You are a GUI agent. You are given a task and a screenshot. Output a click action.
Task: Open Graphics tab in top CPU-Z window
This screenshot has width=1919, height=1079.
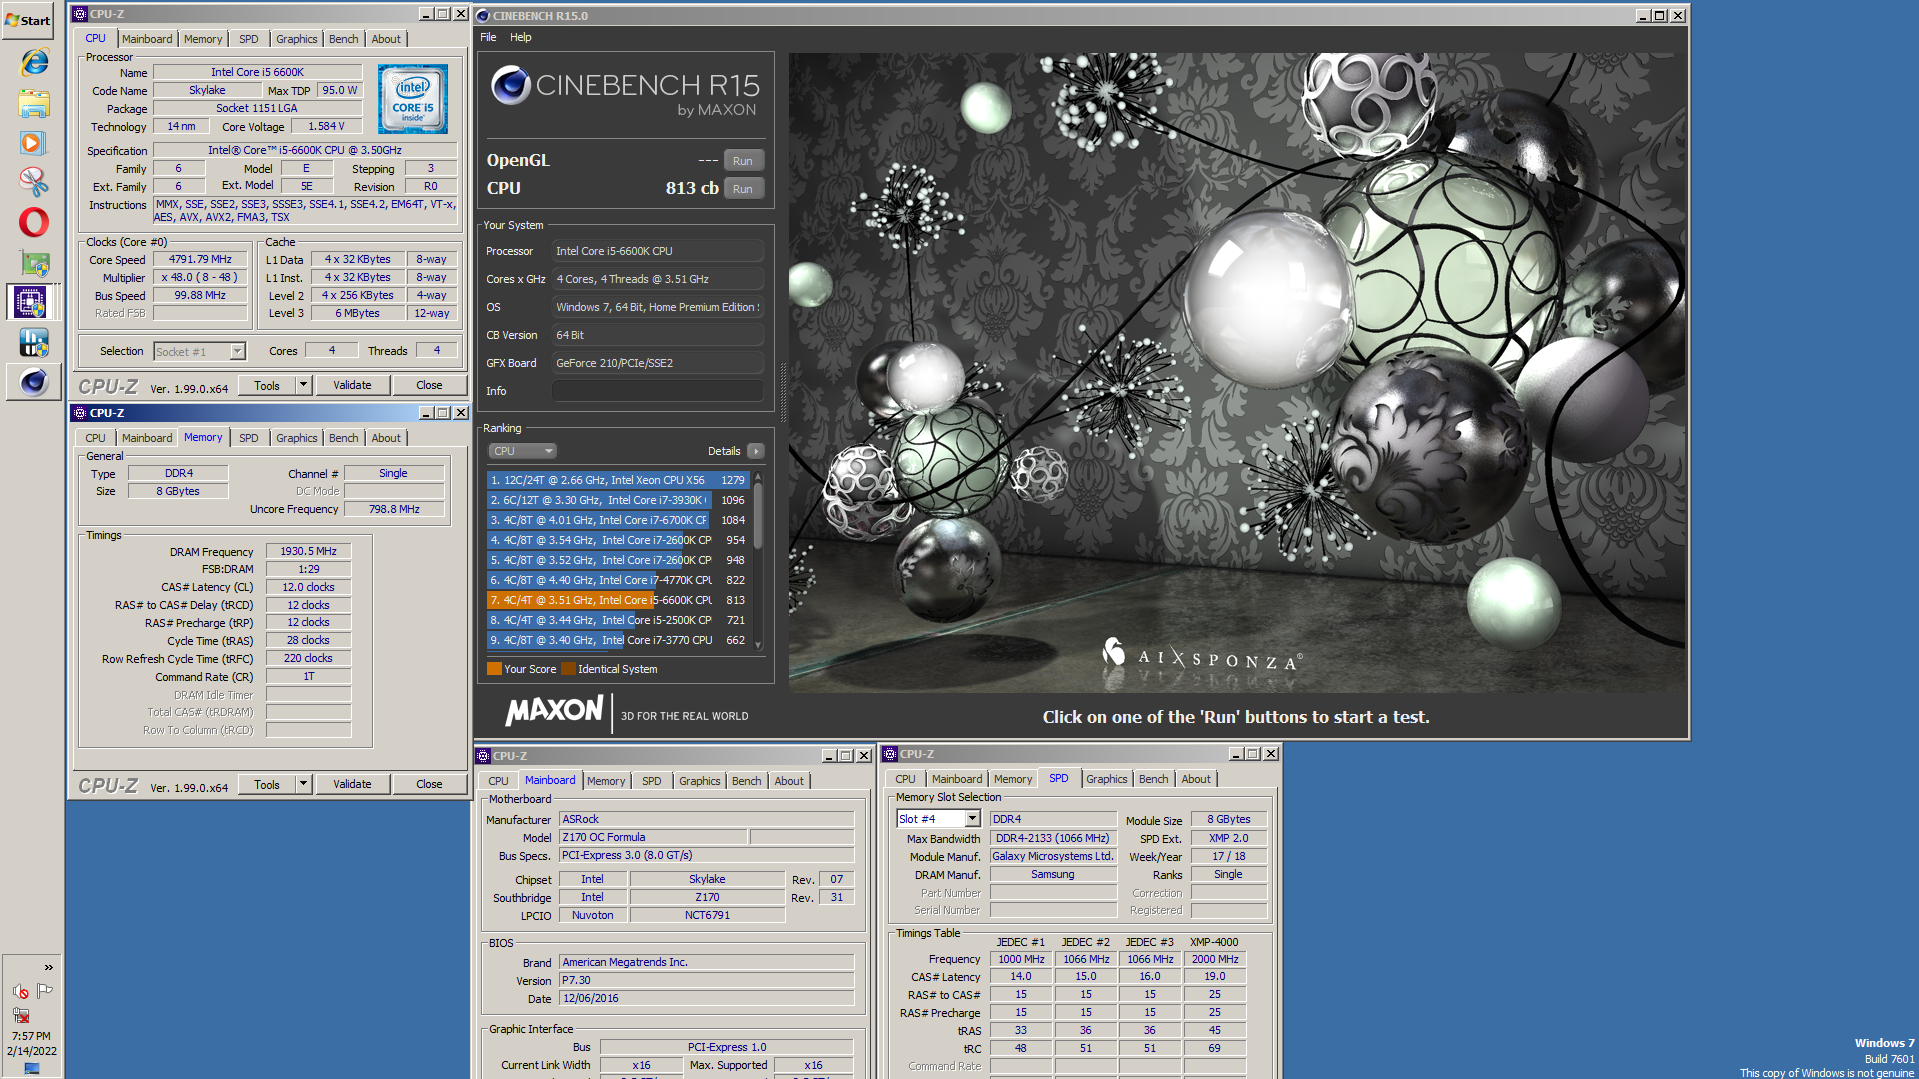296,39
